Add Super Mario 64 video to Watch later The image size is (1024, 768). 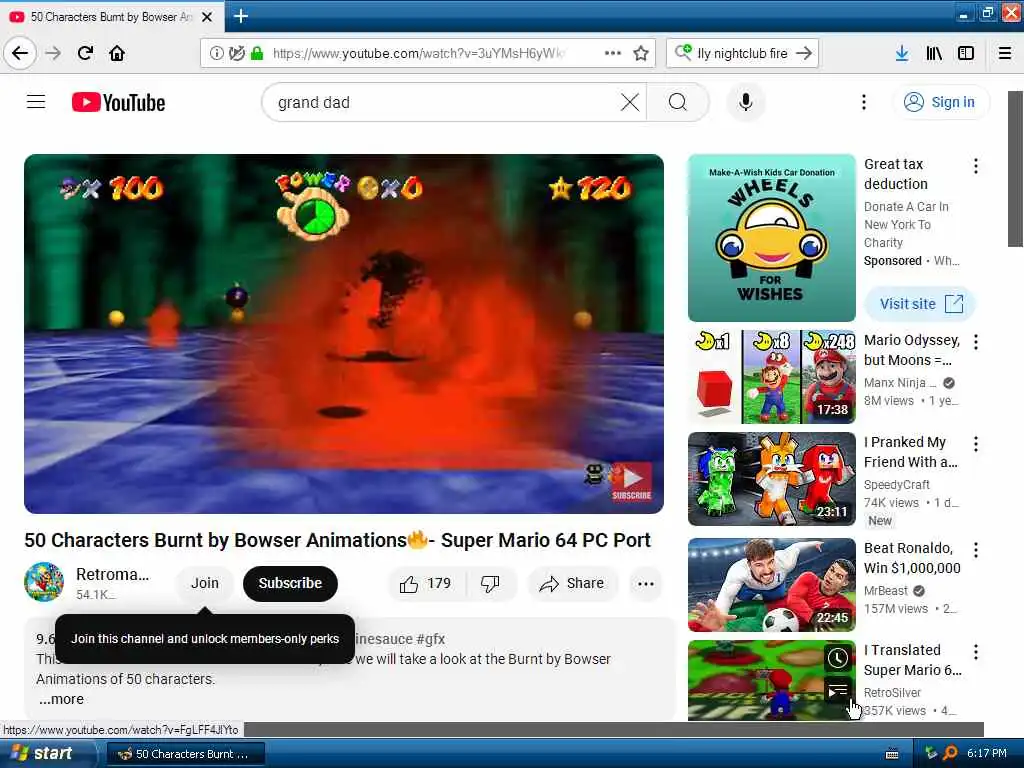(837, 658)
